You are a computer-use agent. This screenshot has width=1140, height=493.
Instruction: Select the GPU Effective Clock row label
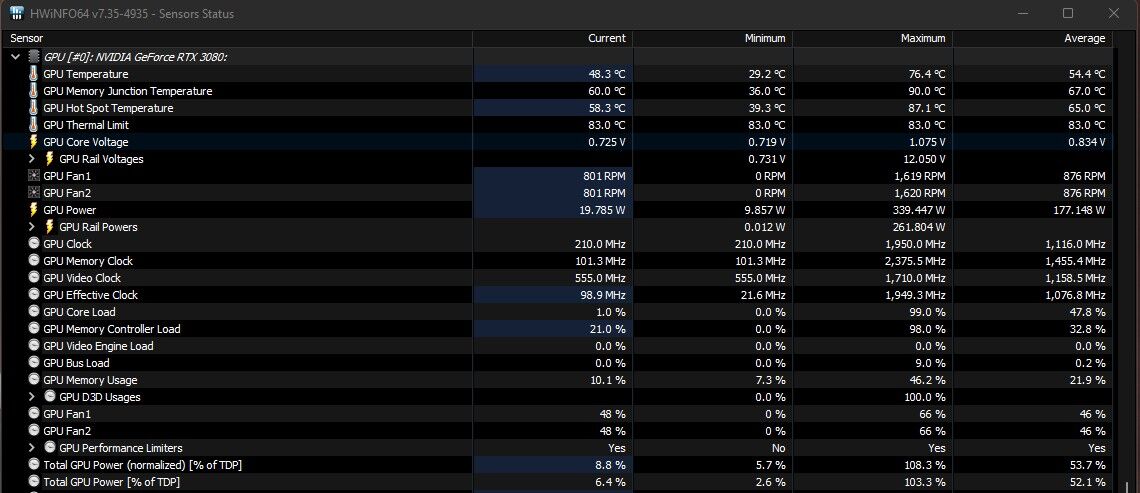tap(90, 294)
